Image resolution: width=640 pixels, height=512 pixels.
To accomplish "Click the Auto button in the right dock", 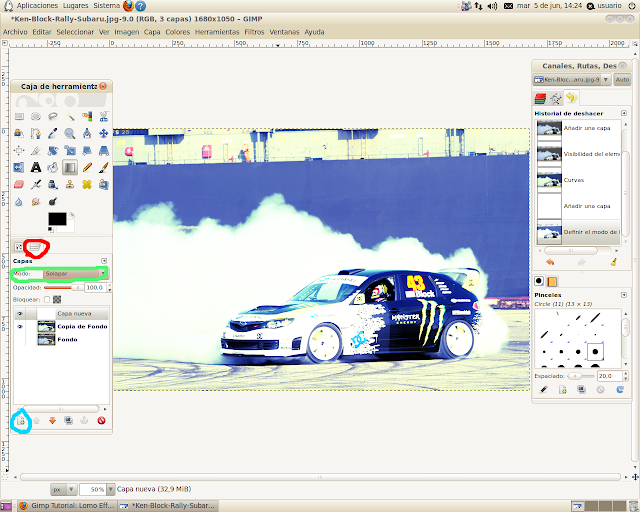I will [622, 80].
